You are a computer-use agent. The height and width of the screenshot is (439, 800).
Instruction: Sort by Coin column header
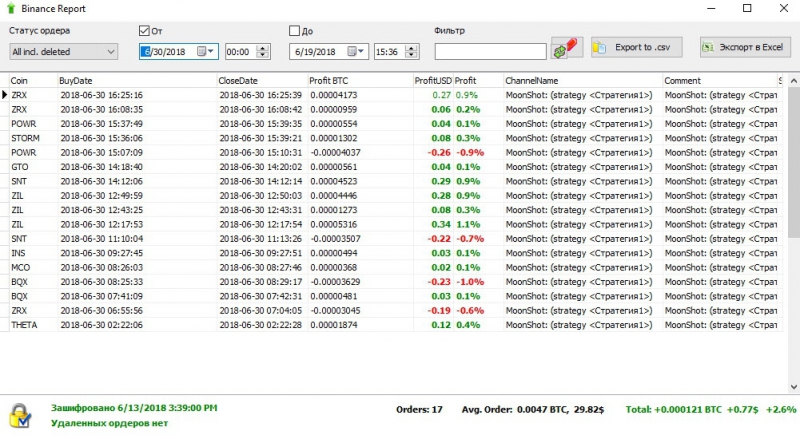click(33, 81)
